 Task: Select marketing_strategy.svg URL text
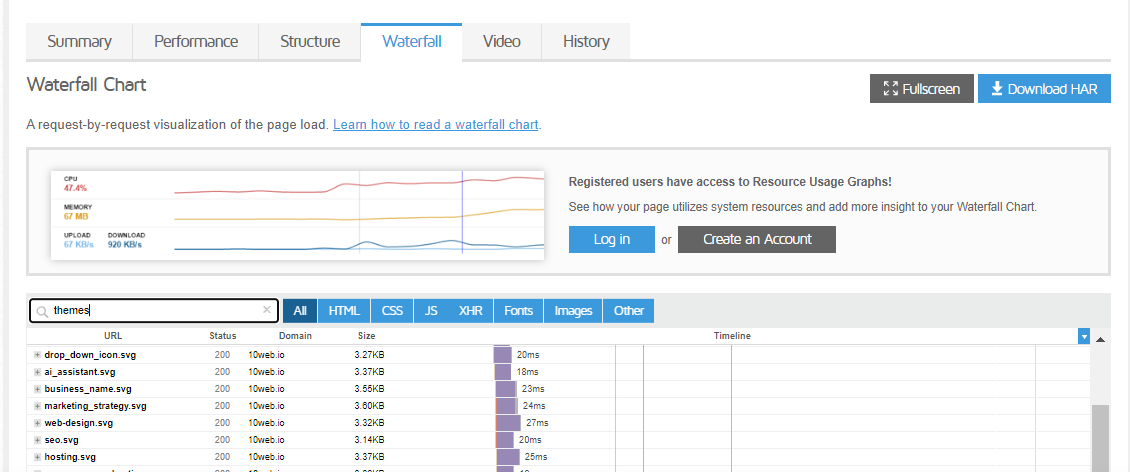(x=95, y=406)
